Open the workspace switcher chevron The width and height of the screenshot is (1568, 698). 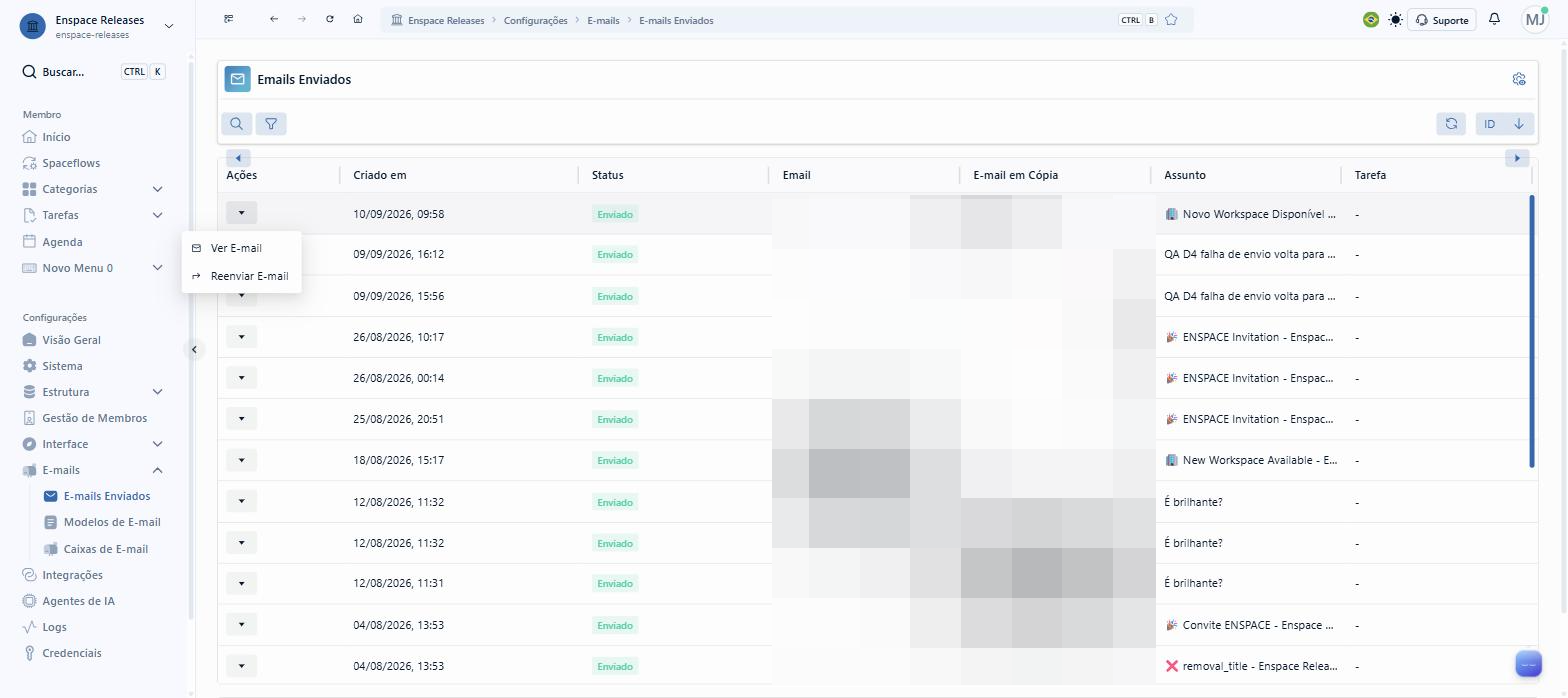point(167,26)
